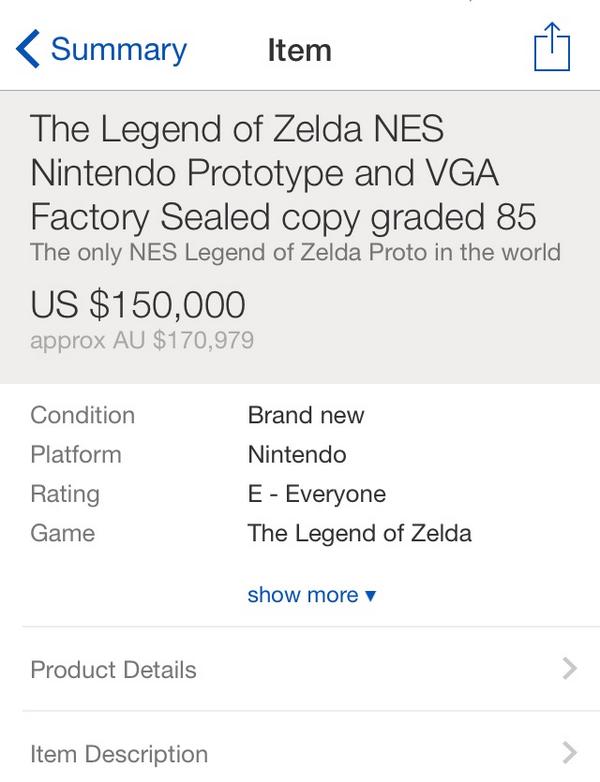Select the Nintendo platform value
This screenshot has width=600, height=782.
click(x=297, y=454)
